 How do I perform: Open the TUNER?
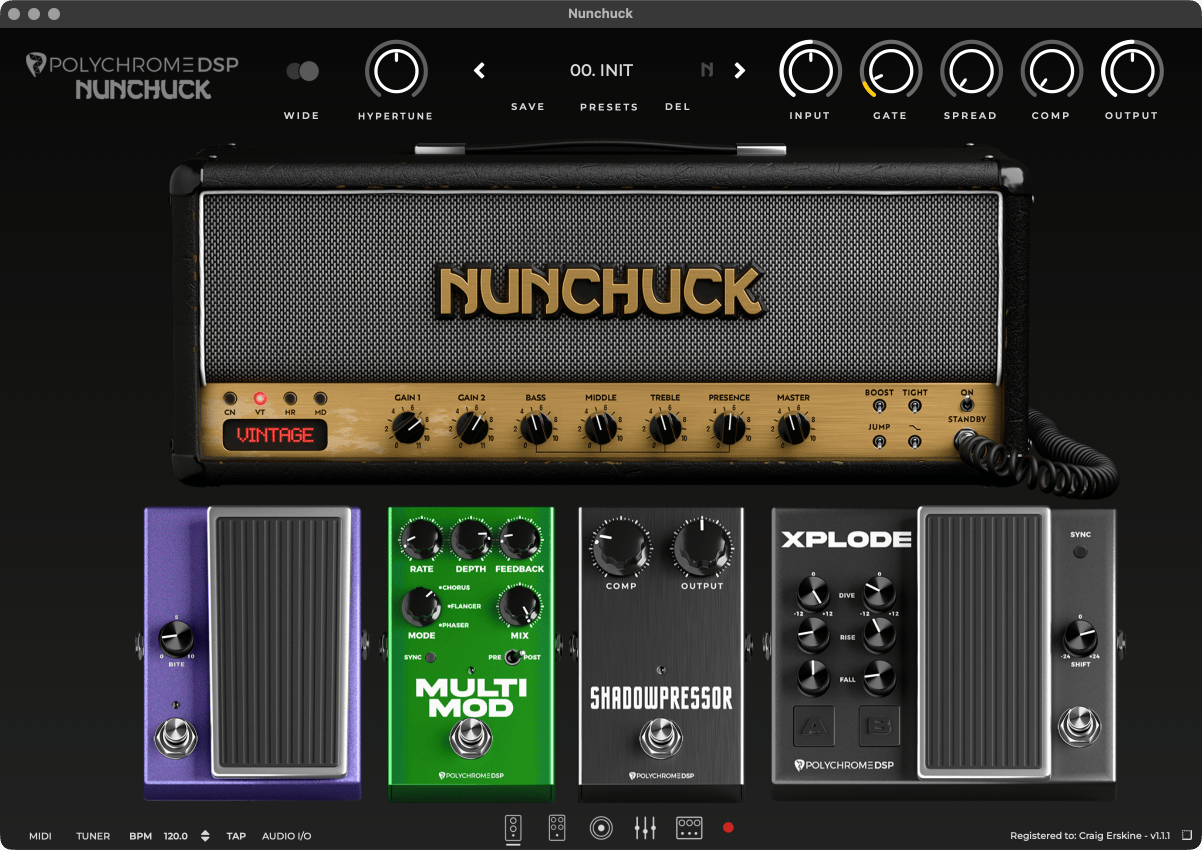(93, 836)
